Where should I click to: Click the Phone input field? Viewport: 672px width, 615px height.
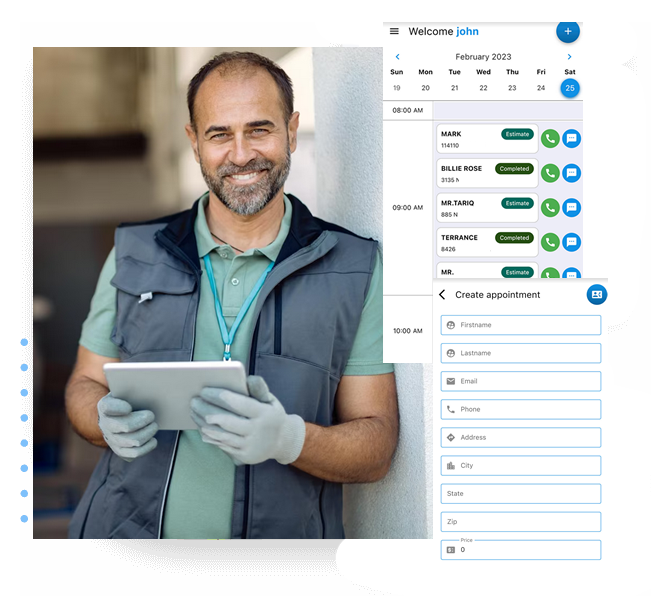pos(521,409)
